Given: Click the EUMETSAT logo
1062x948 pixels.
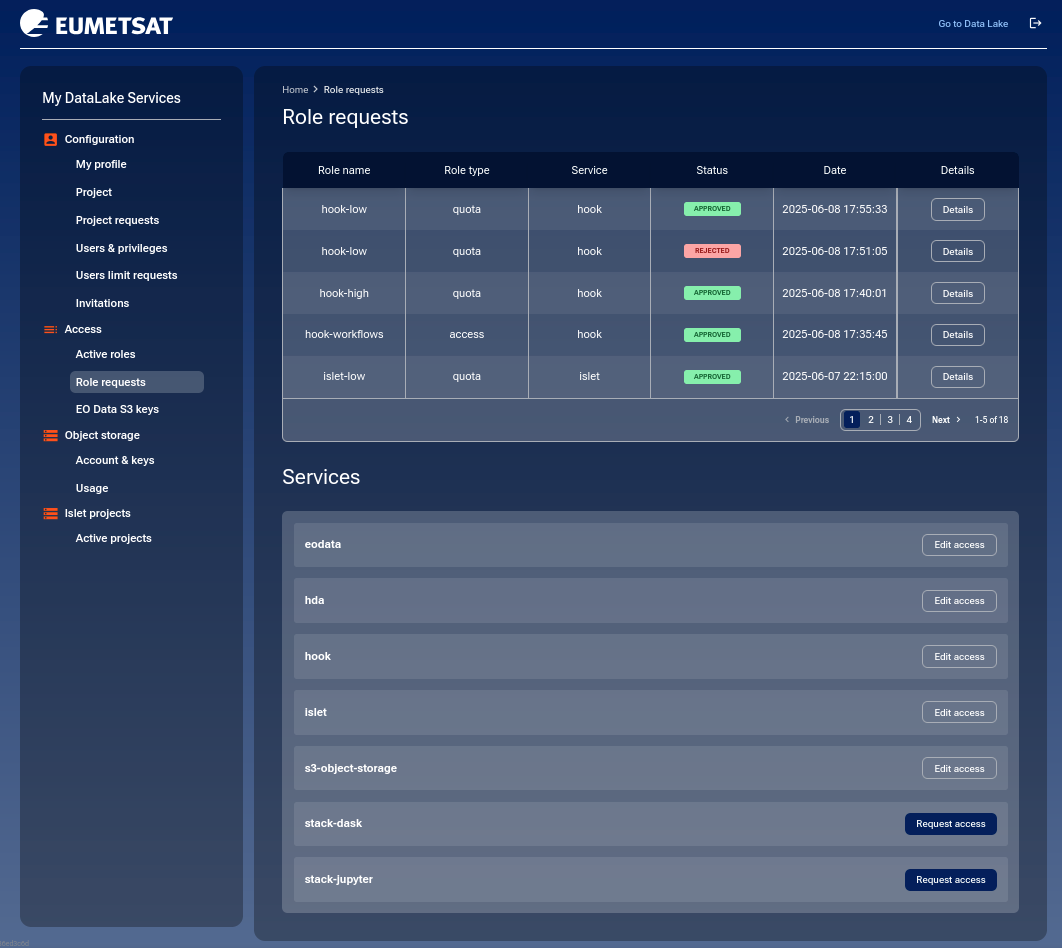Looking at the screenshot, I should pyautogui.click(x=96, y=24).
